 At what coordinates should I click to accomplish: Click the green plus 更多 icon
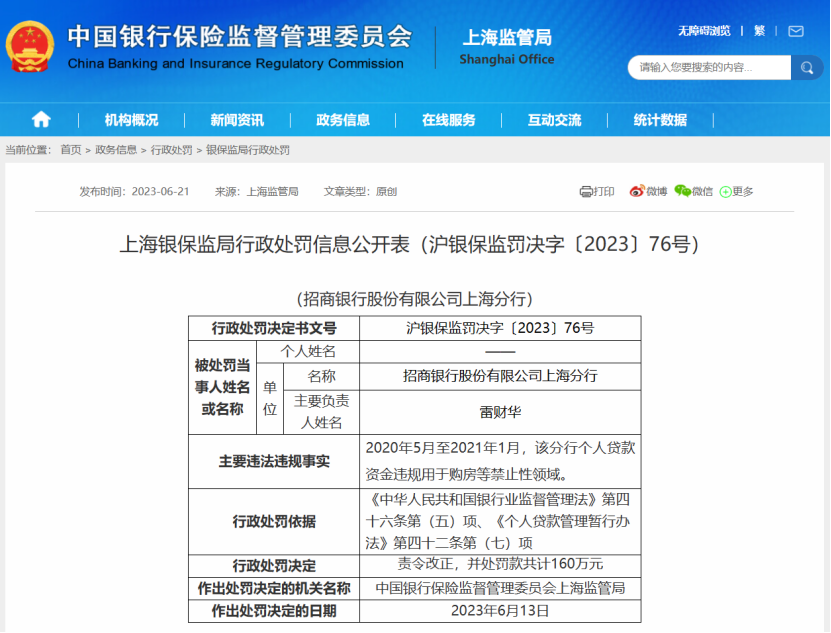(736, 191)
